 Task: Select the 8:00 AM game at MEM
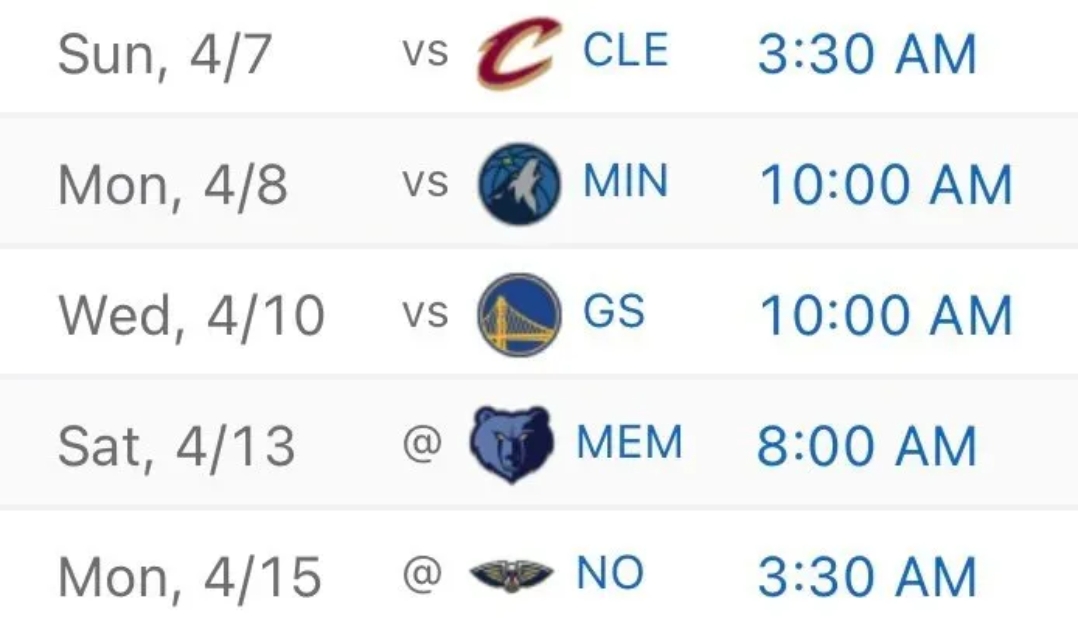tap(867, 445)
